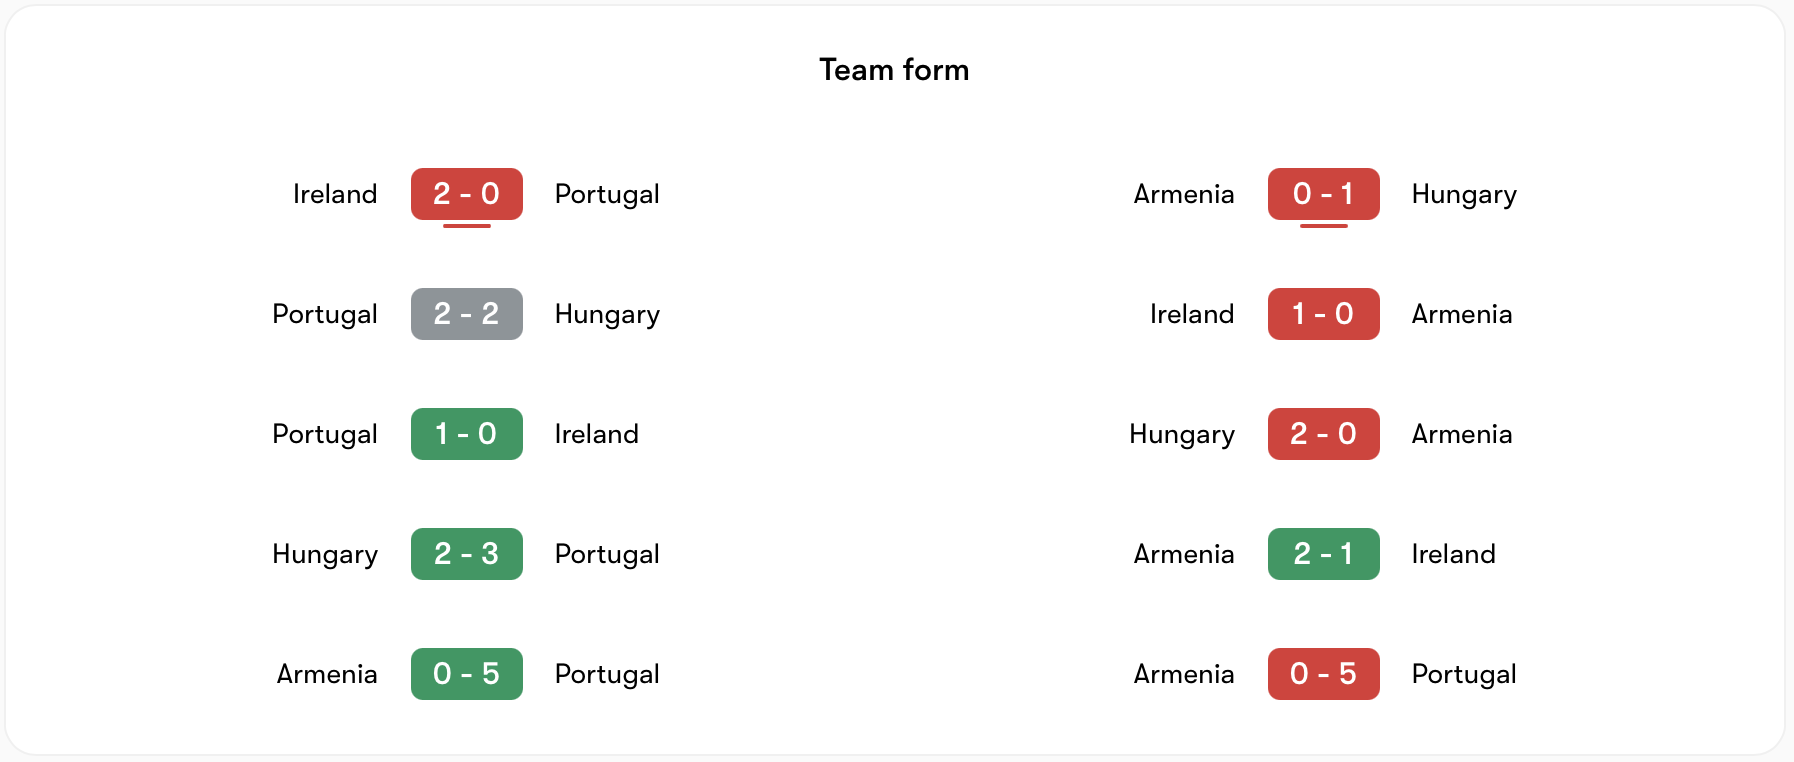Select the red 1-0 Ireland–Armenia score
Viewport: 1794px width, 762px height.
click(x=1323, y=314)
